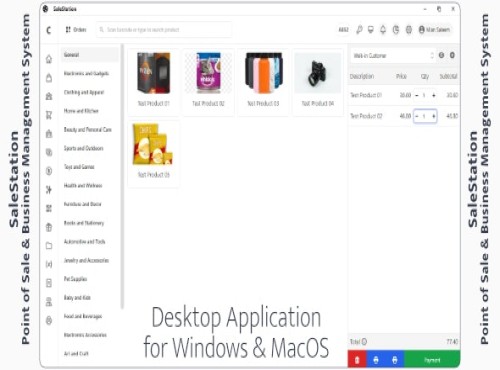
Task: Click the airplane-shaped sidebar icon
Action: coord(49,190)
